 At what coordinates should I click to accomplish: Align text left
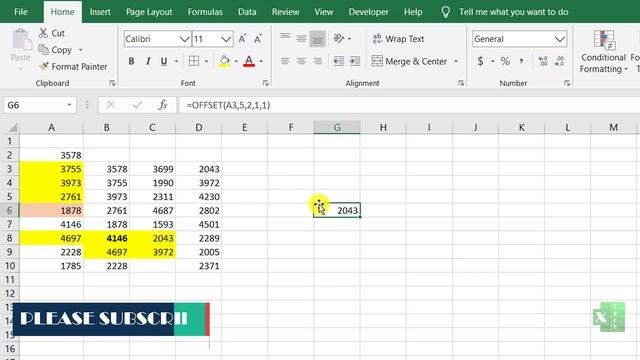tap(285, 61)
